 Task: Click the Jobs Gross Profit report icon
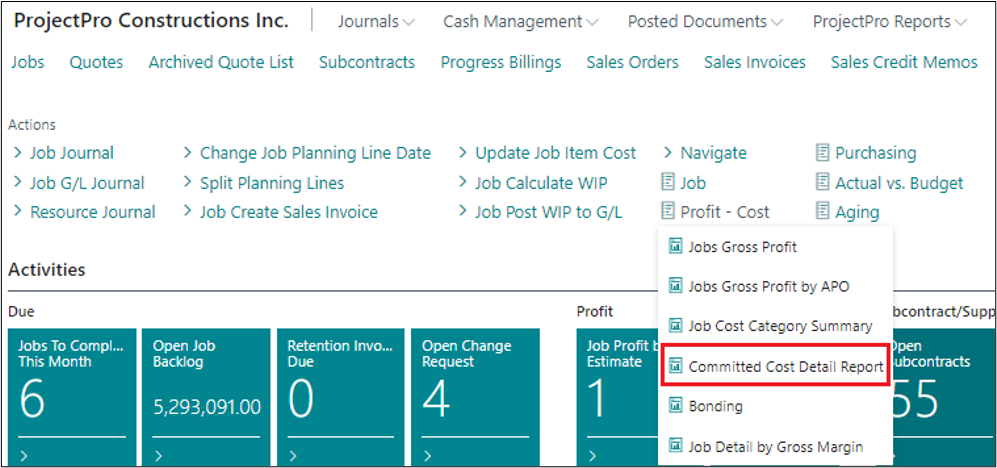(675, 246)
